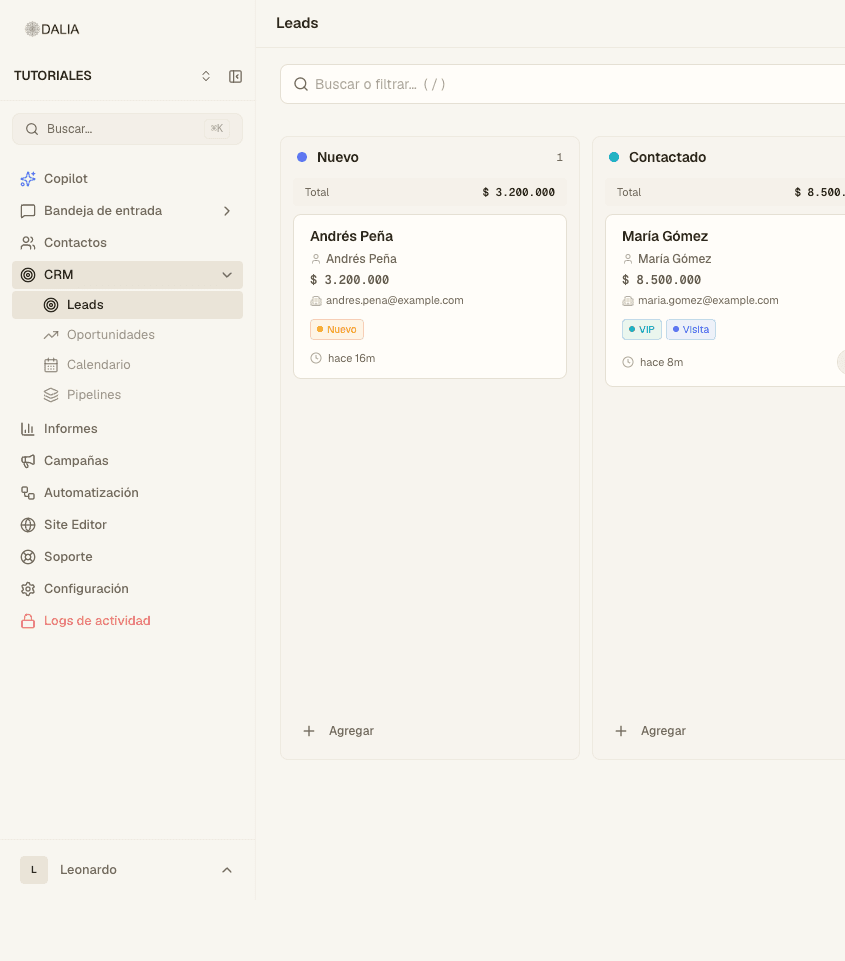Open the María Gómez lead card
Image resolution: width=845 pixels, height=961 pixels.
725,300
